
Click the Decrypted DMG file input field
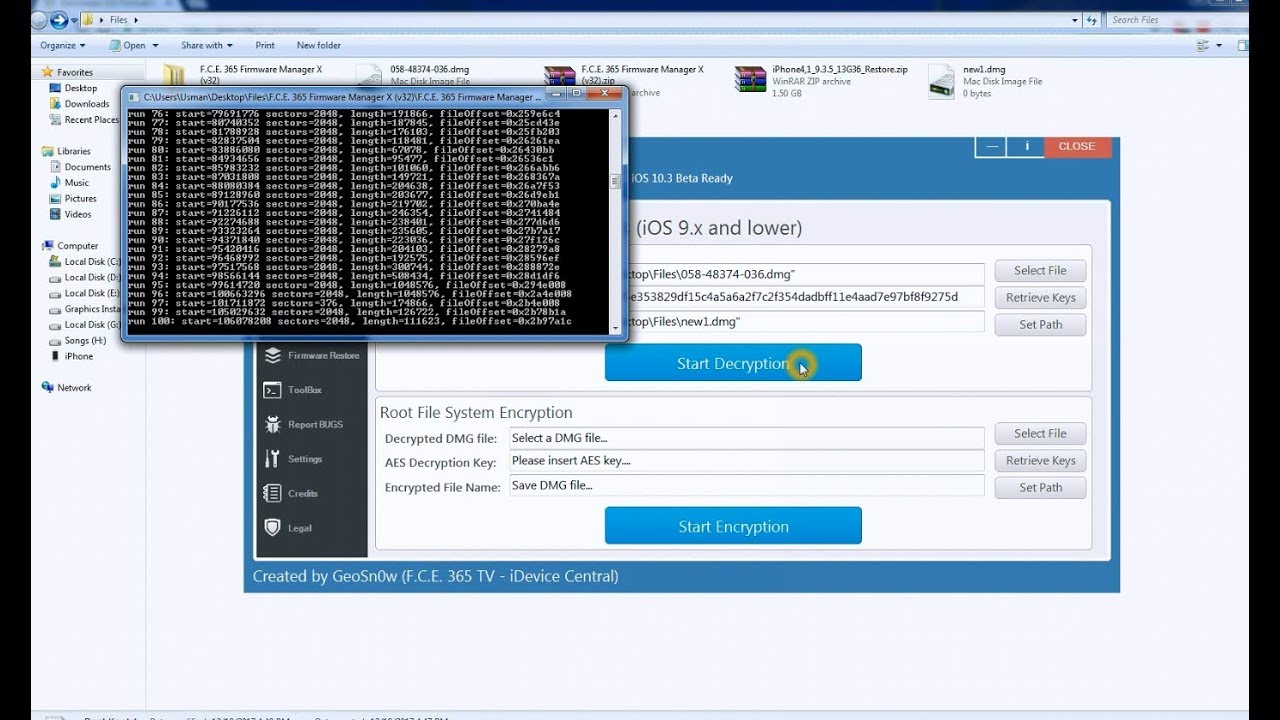747,438
